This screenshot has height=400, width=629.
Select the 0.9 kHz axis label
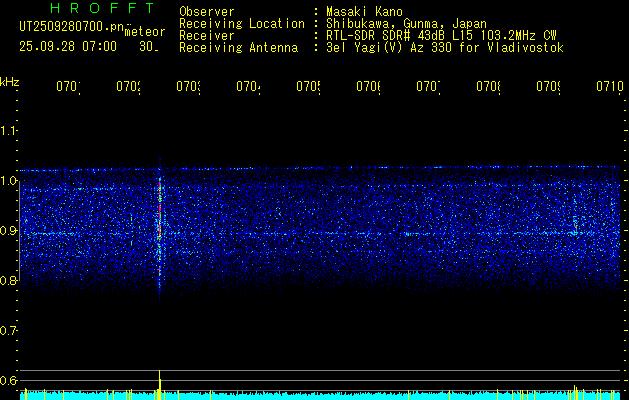(x=9, y=231)
